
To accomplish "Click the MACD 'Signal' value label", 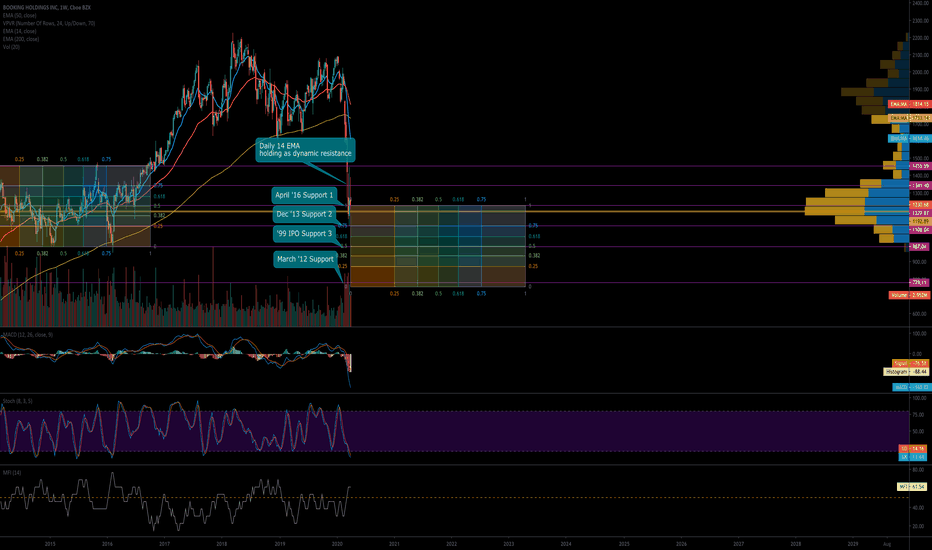I will pyautogui.click(x=910, y=363).
